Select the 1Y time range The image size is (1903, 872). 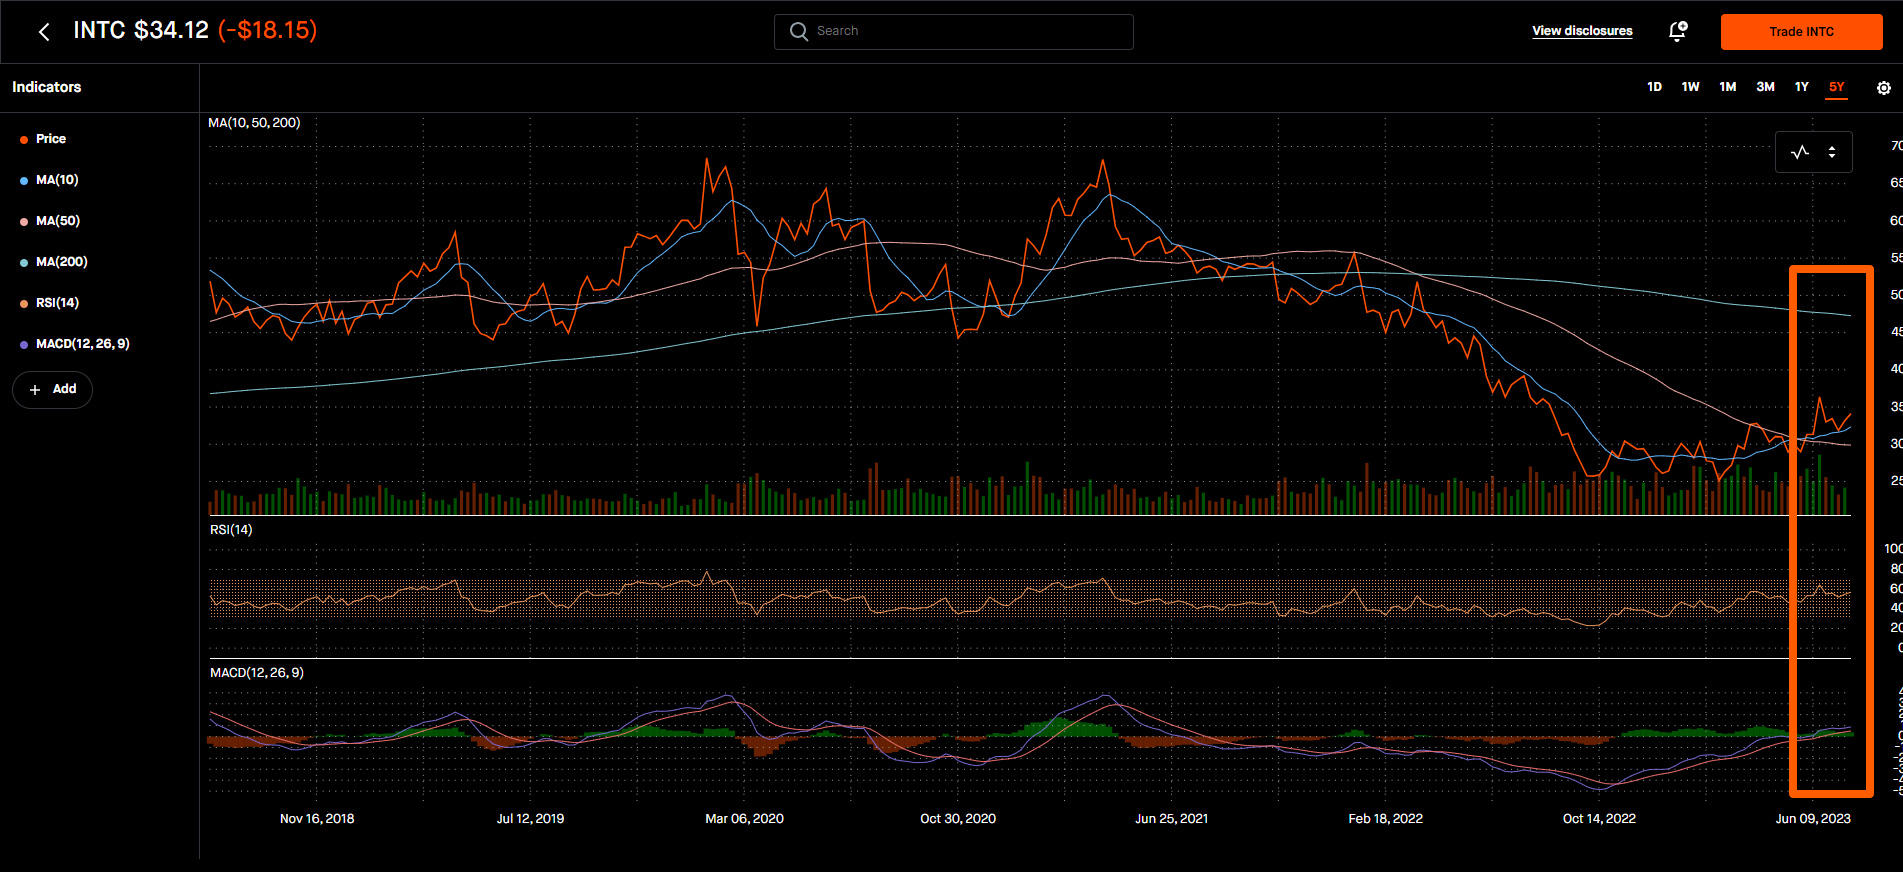click(x=1802, y=87)
